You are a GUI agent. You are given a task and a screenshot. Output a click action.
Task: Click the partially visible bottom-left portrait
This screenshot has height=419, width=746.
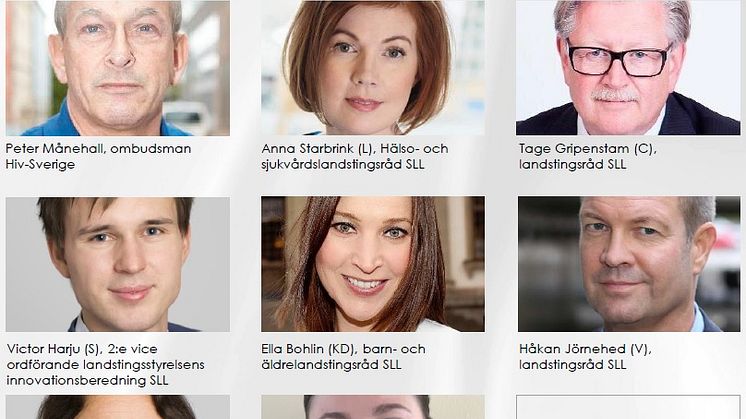(x=118, y=407)
